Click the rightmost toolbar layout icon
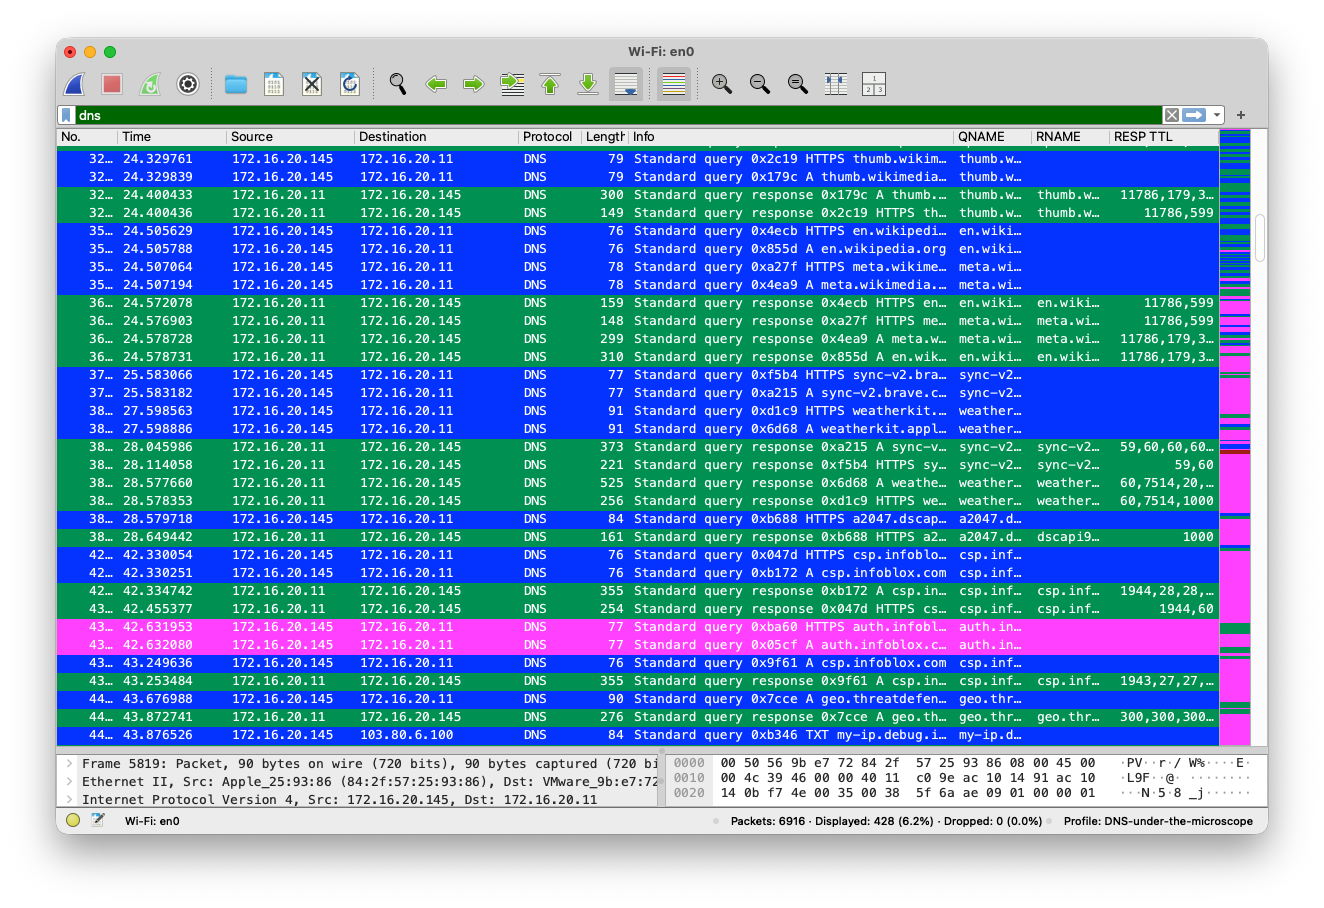 pyautogui.click(x=874, y=85)
